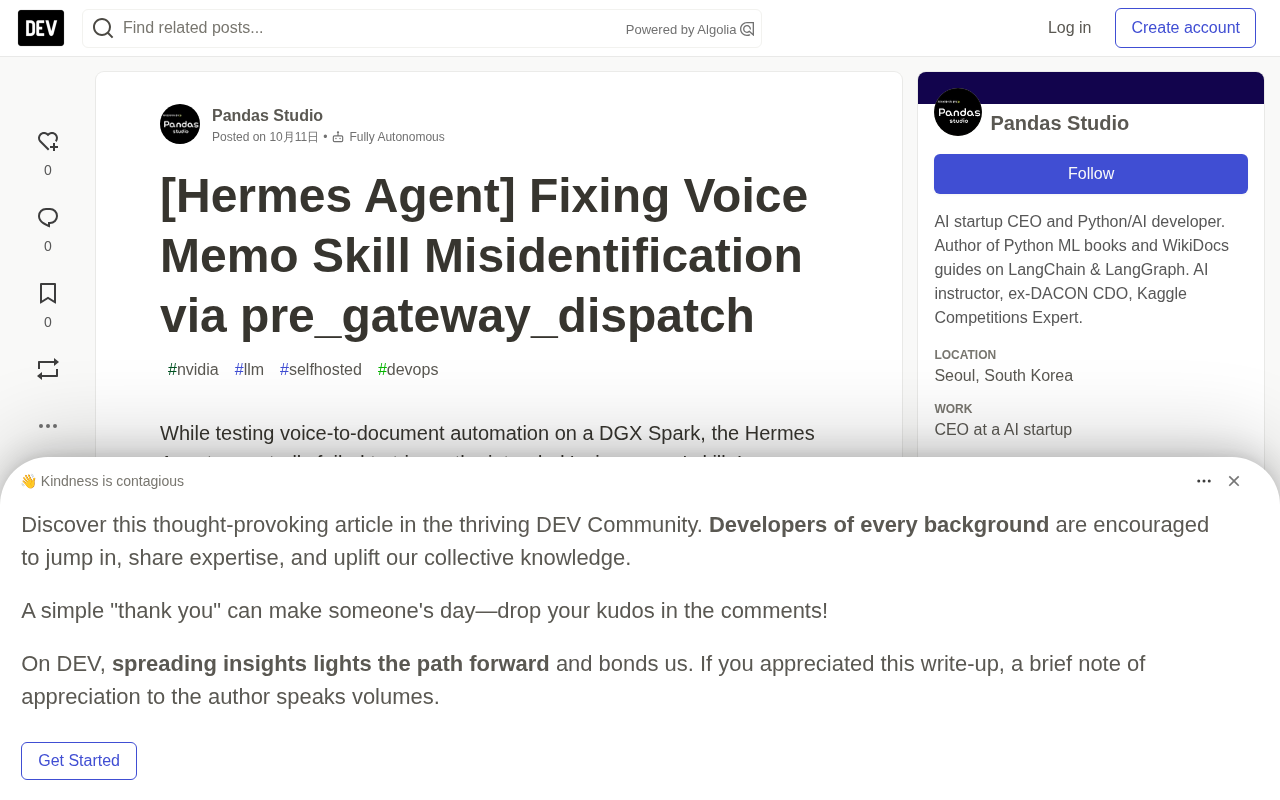Open the Pandas Studio author avatar in post header
Screen dimensions: 1280x800
[x=180, y=124]
